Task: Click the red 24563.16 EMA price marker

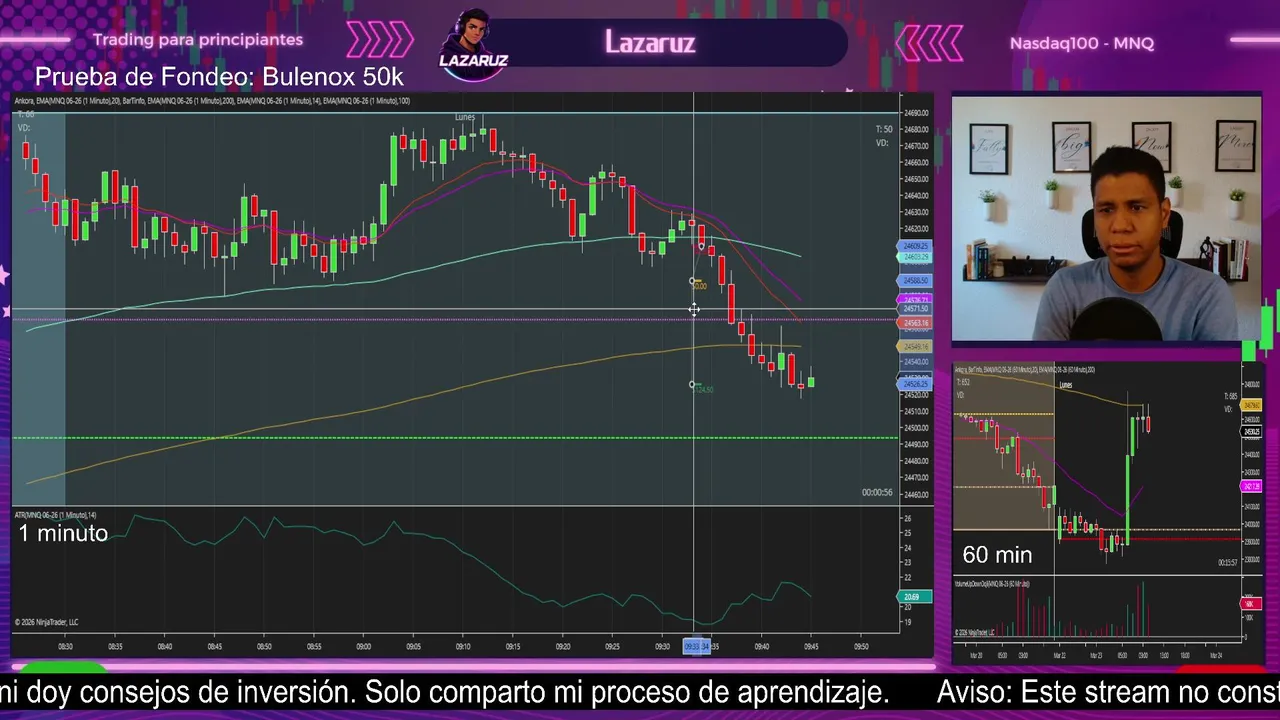Action: point(916,323)
